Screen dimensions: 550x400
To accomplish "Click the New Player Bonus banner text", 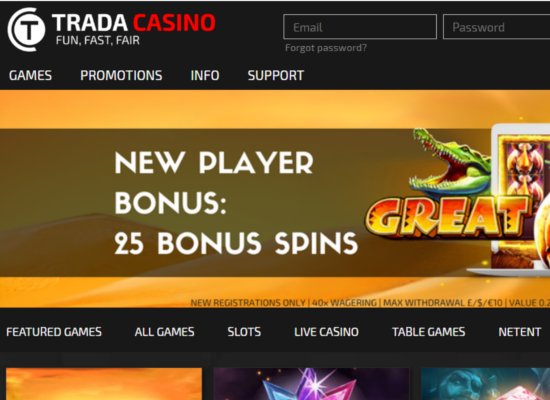I will point(236,203).
